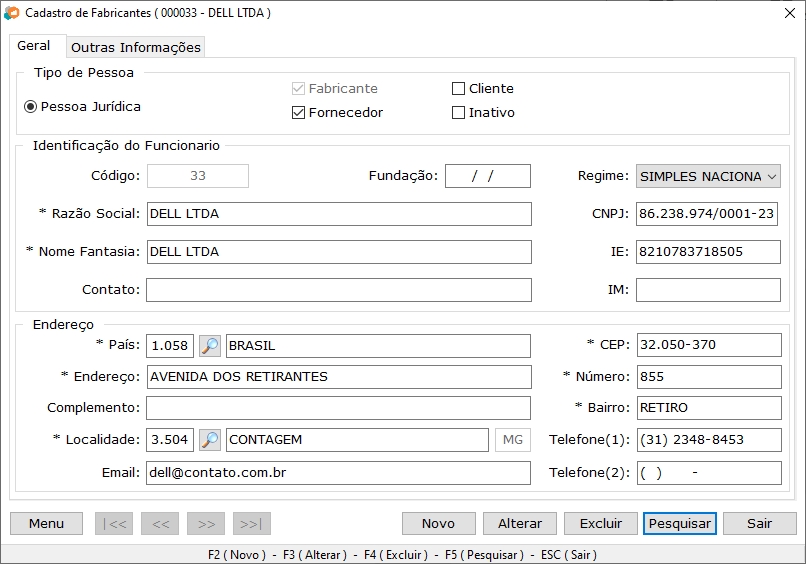
Task: Click into the Email input field
Action: point(338,473)
